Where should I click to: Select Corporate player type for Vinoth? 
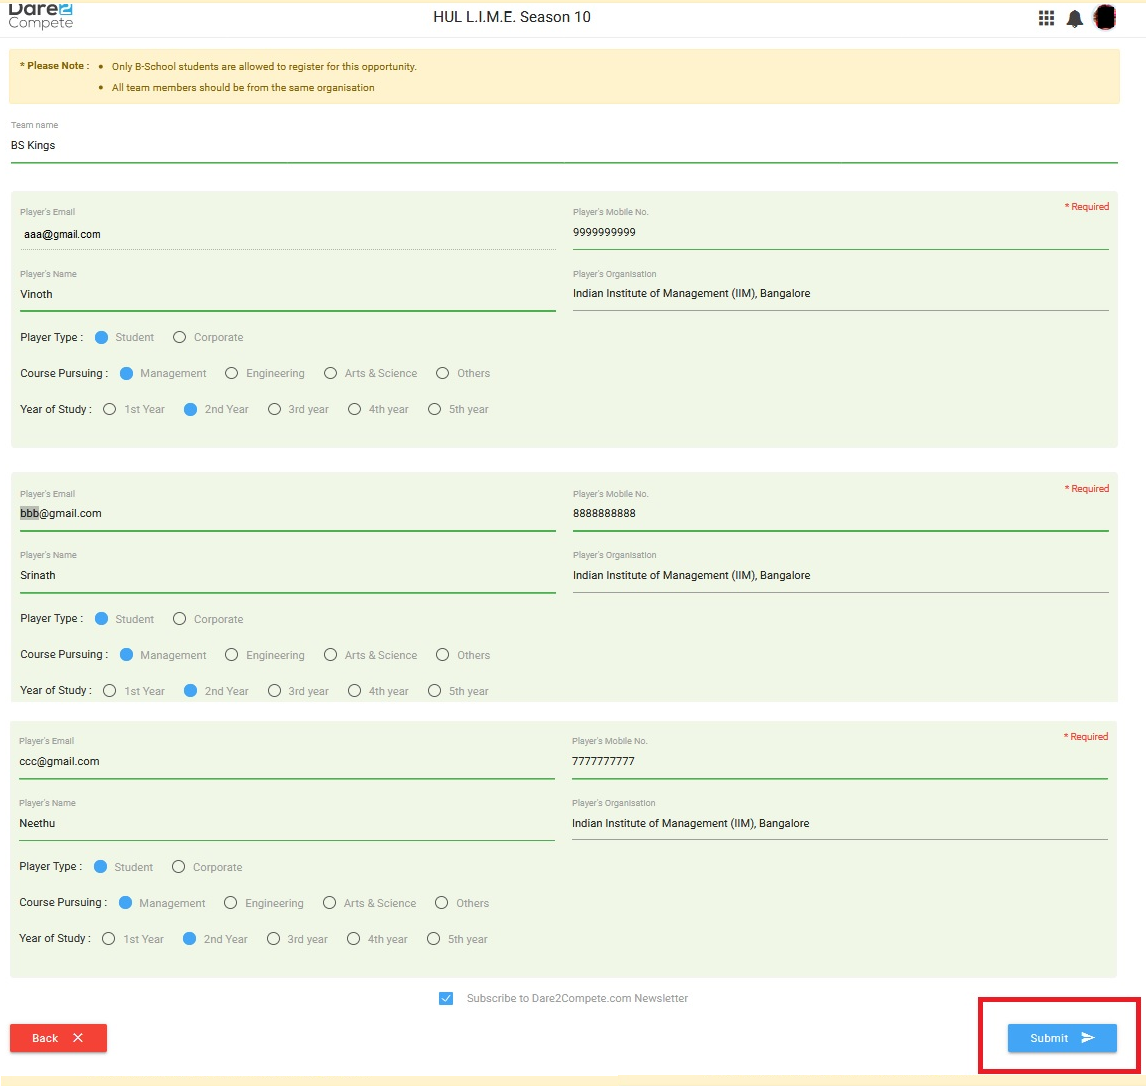[180, 337]
